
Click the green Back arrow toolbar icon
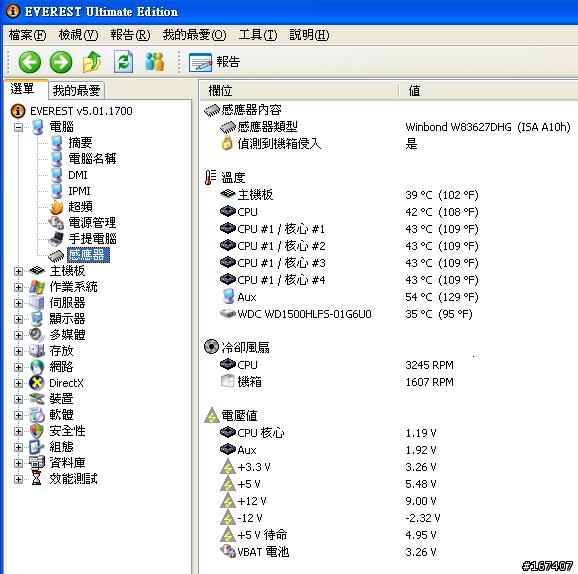click(x=29, y=62)
